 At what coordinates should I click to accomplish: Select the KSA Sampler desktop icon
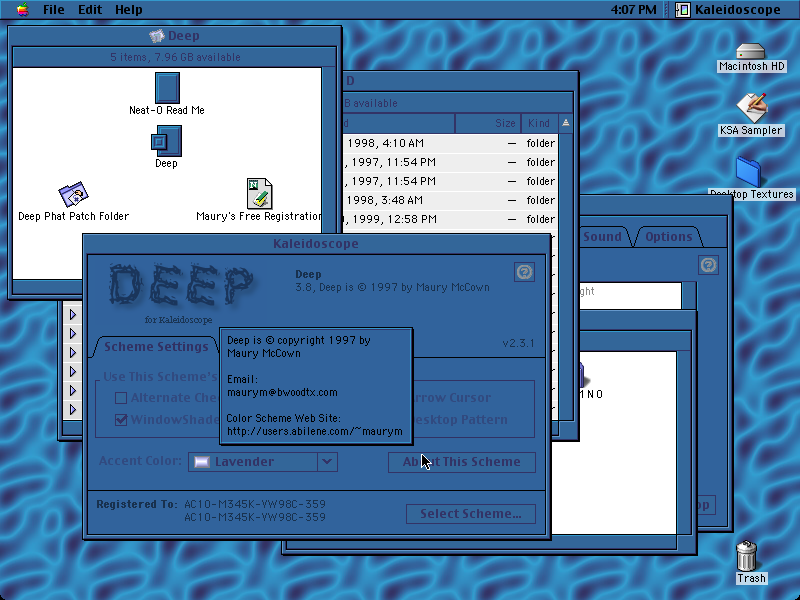pyautogui.click(x=751, y=108)
